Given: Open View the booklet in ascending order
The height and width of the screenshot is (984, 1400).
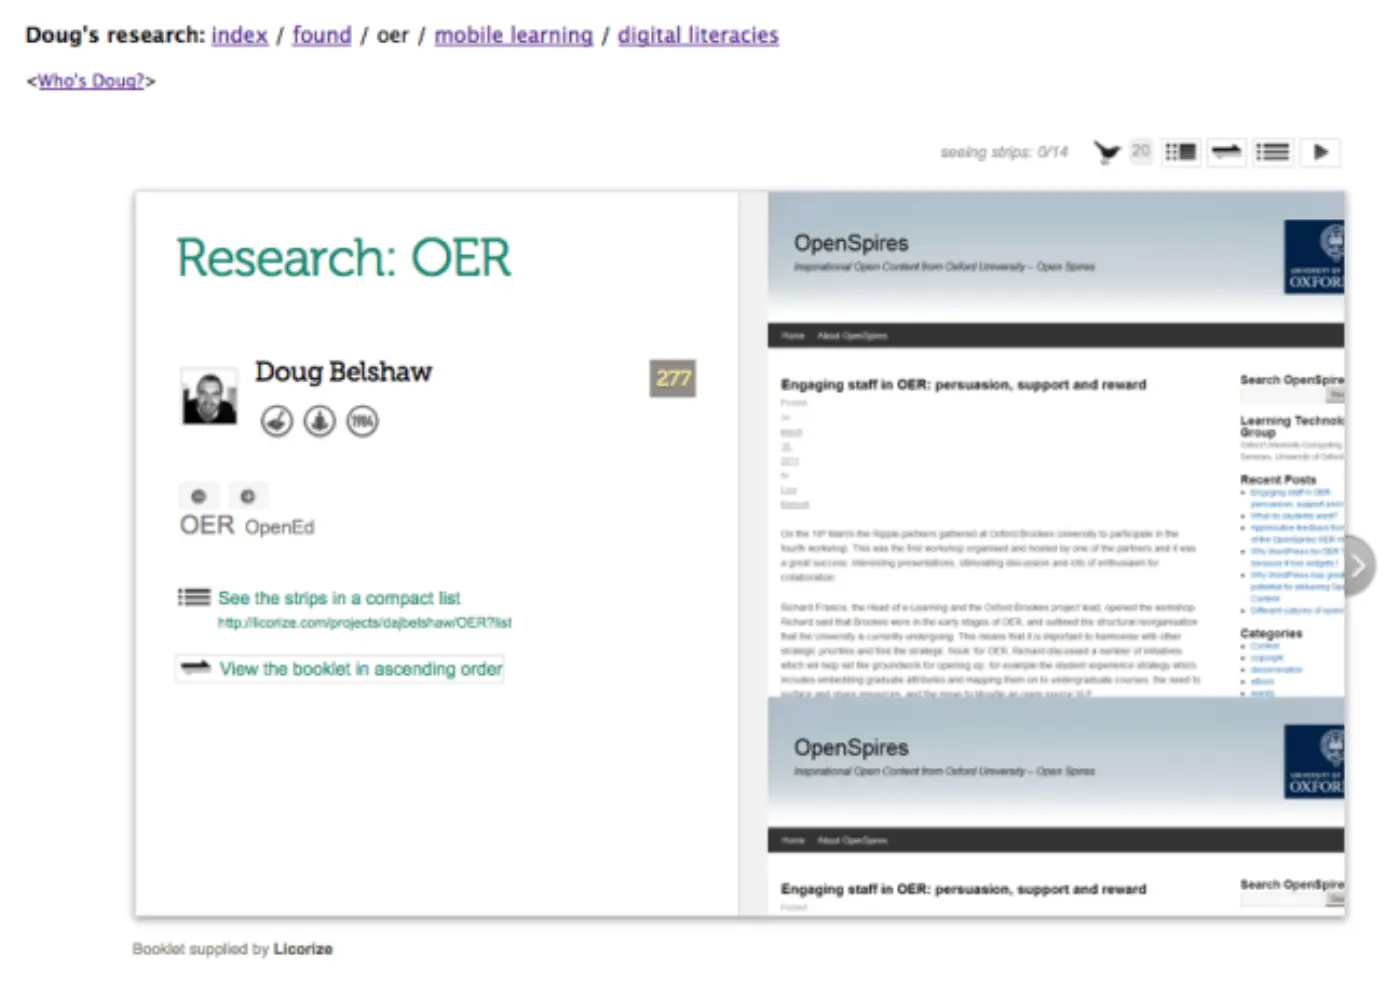Looking at the screenshot, I should [361, 669].
